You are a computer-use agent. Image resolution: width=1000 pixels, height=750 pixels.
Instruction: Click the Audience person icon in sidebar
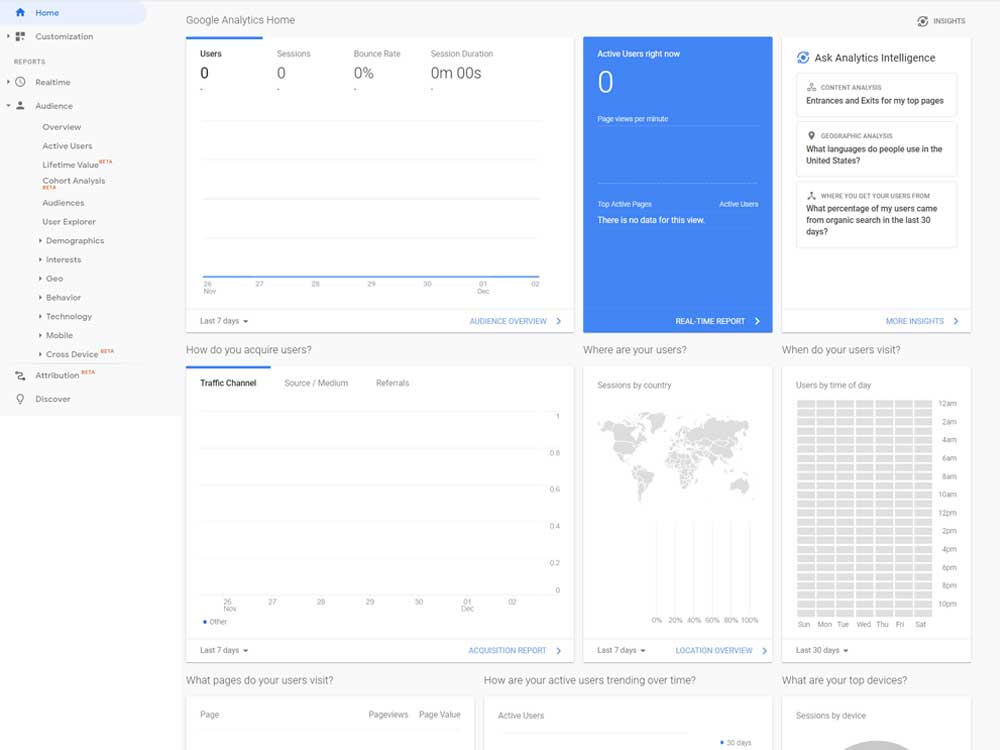(x=18, y=105)
